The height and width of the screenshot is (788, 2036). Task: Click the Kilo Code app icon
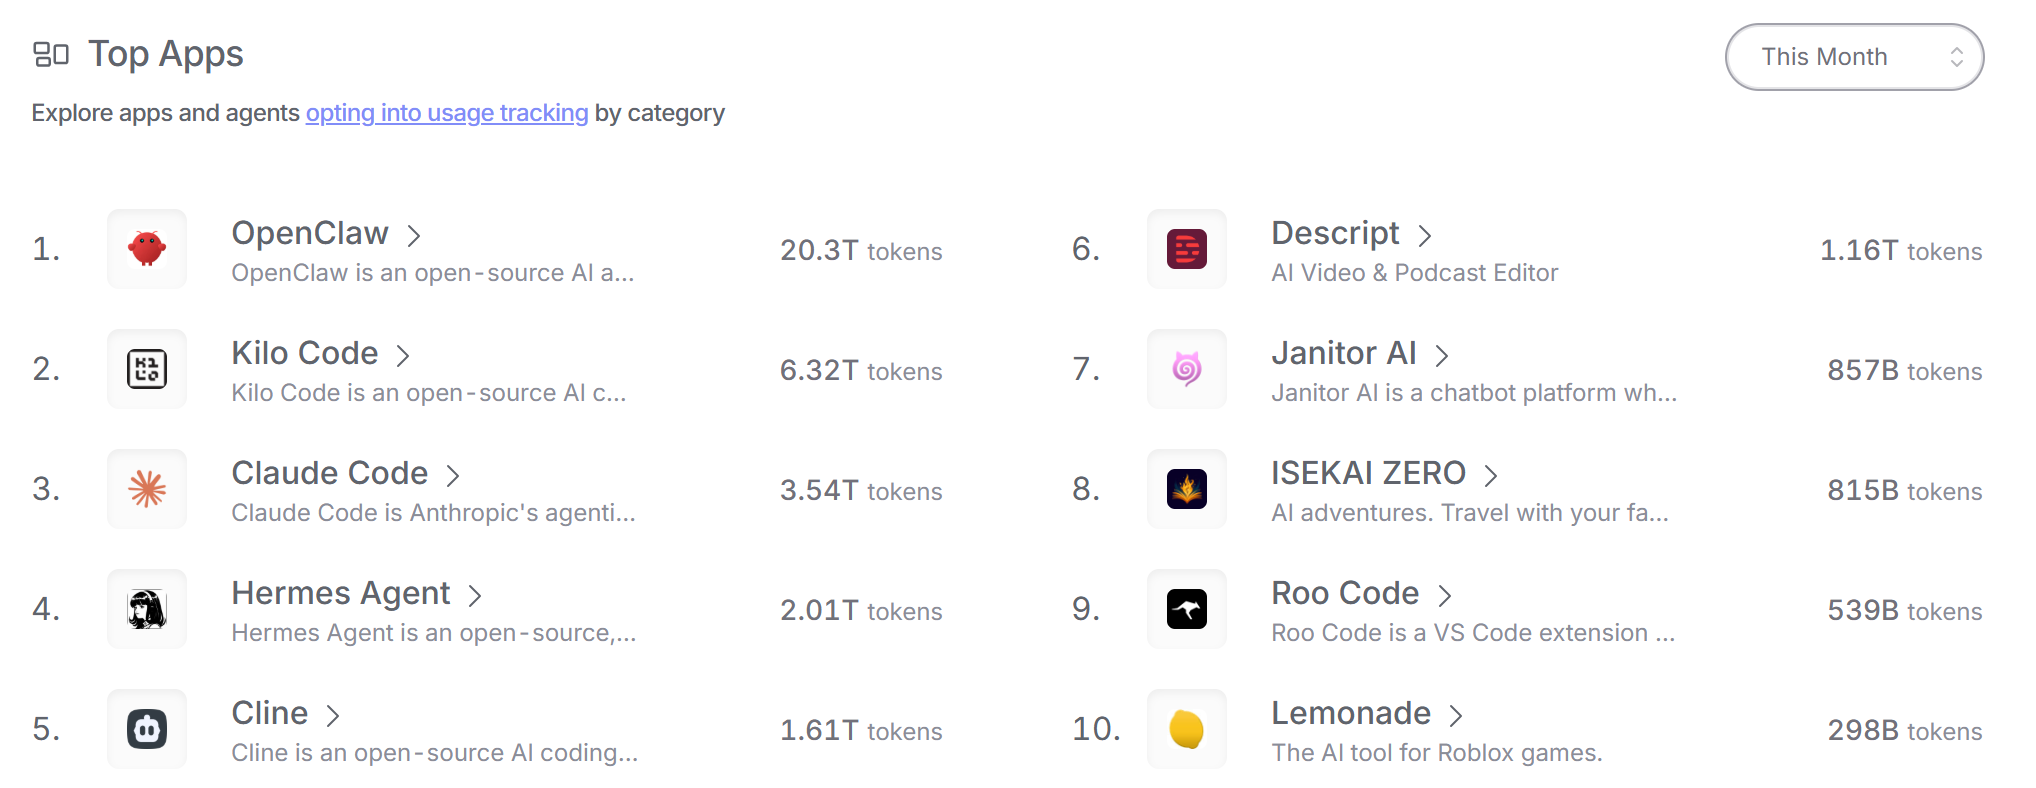pyautogui.click(x=147, y=369)
